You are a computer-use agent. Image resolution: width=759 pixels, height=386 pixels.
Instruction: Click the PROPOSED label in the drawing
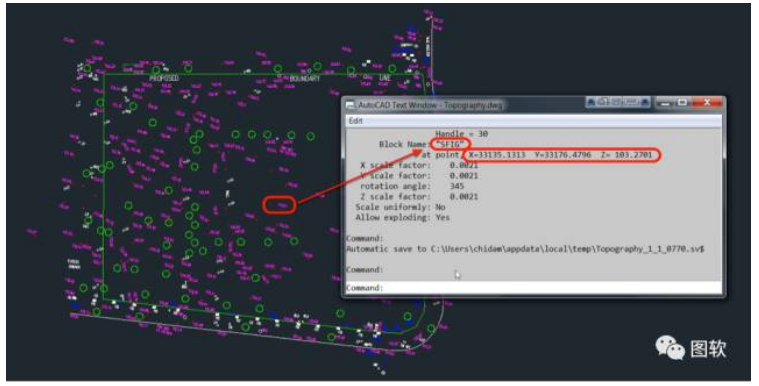(x=164, y=78)
